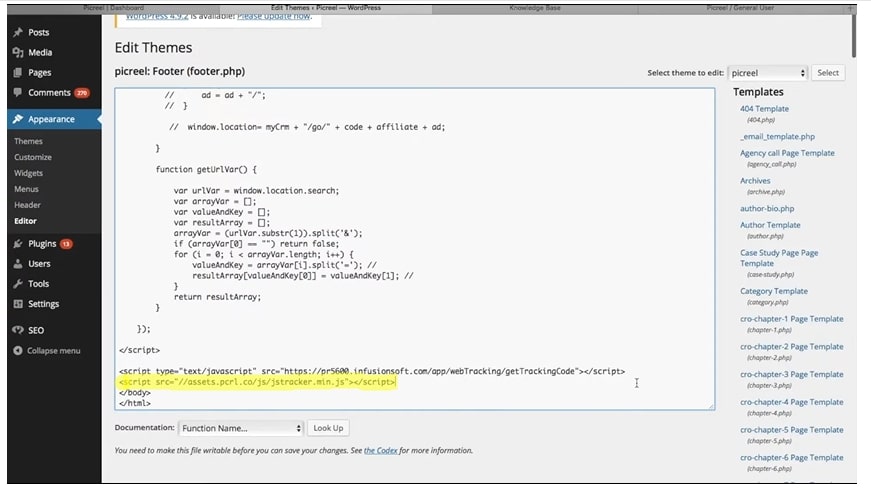Click the Tools wrench icon
Screen dimensions: 871x495
tap(18, 283)
